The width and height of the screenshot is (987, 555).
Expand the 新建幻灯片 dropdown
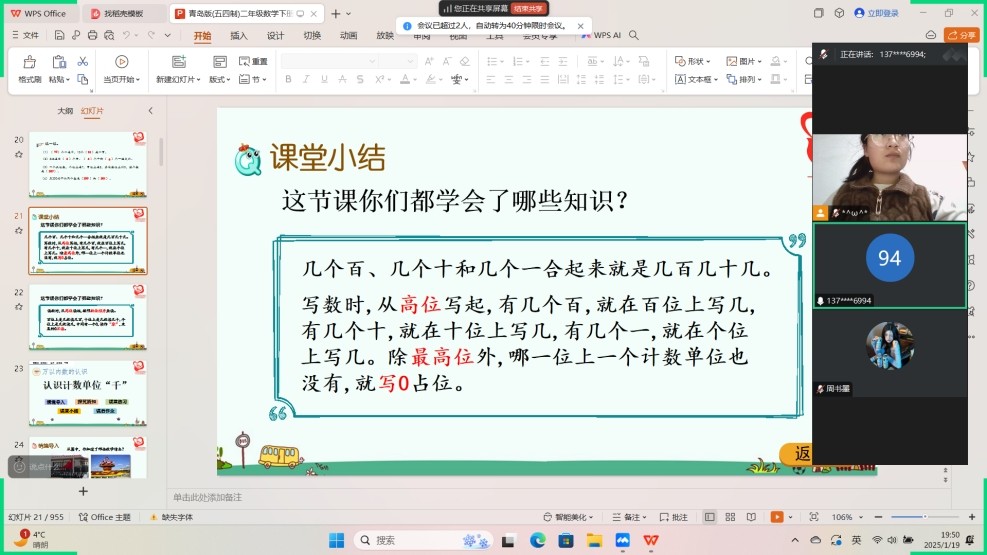coord(178,79)
